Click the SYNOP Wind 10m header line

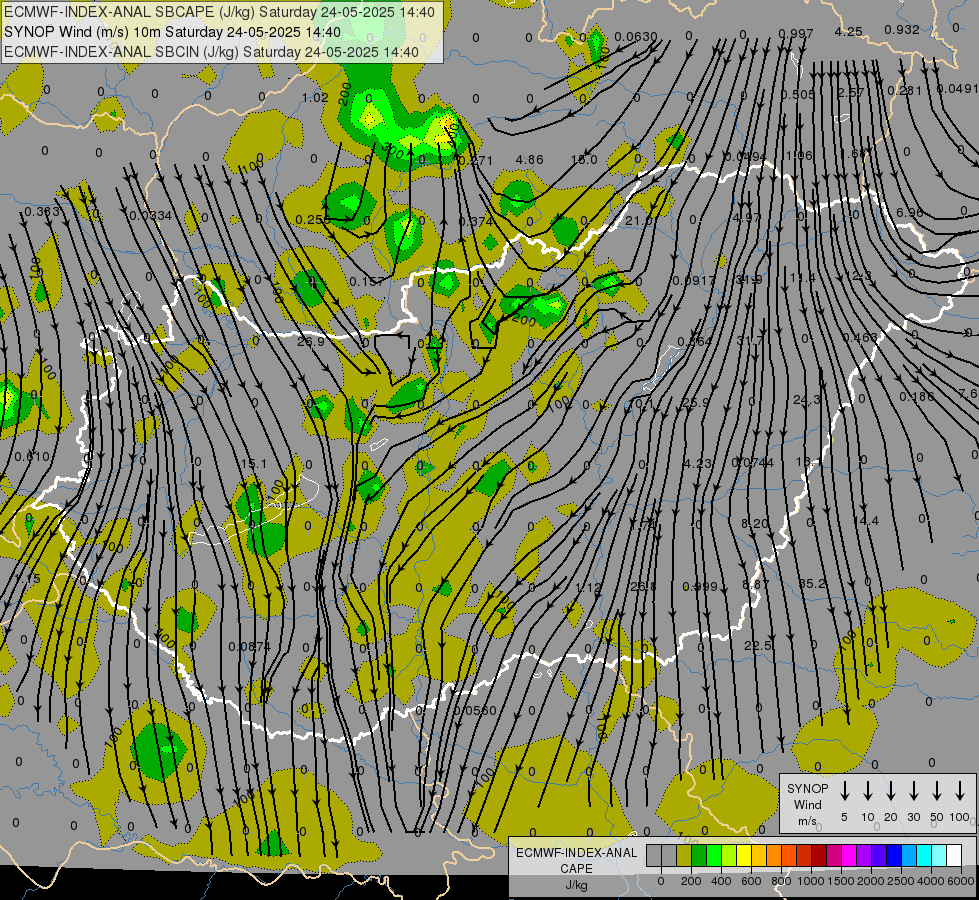(172, 32)
